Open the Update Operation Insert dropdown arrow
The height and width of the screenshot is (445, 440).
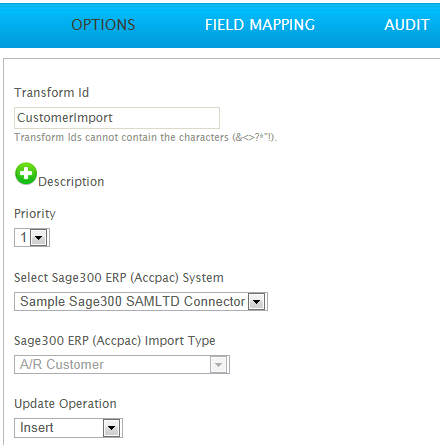click(x=111, y=428)
